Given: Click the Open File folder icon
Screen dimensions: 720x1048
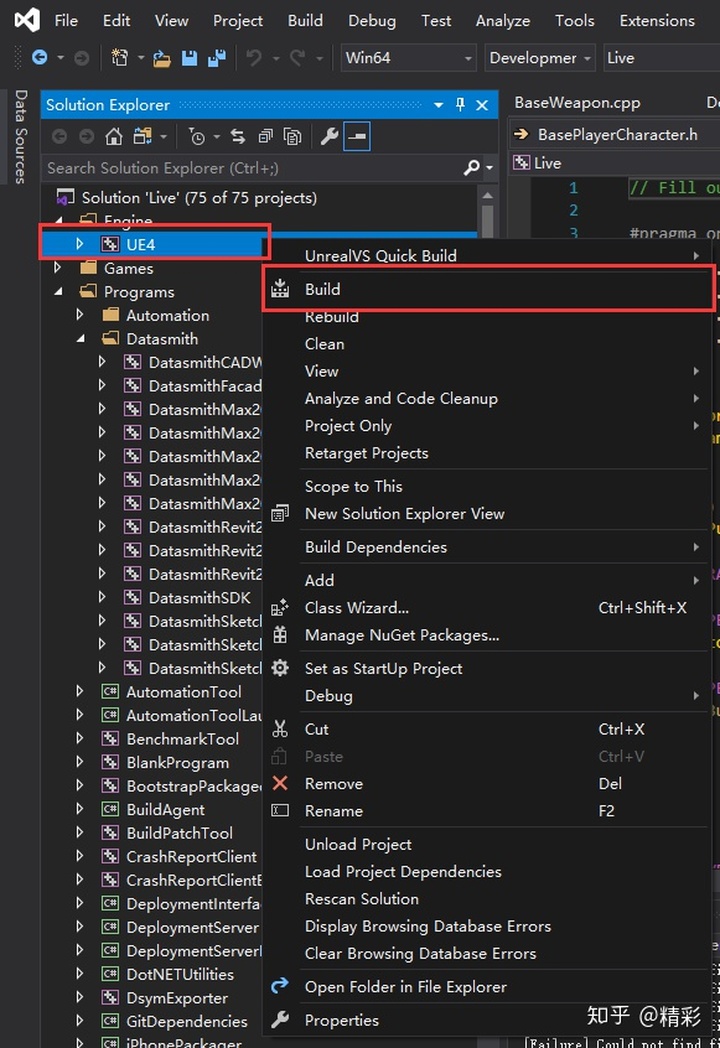Looking at the screenshot, I should tap(162, 59).
